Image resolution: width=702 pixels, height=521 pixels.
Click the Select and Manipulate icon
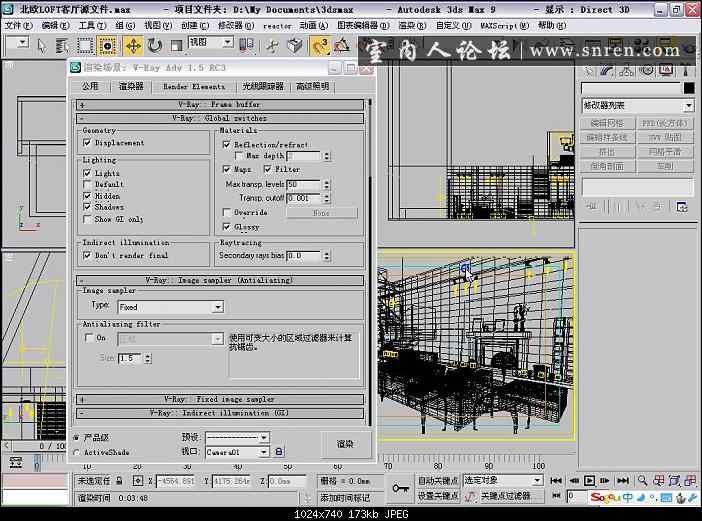[272, 46]
